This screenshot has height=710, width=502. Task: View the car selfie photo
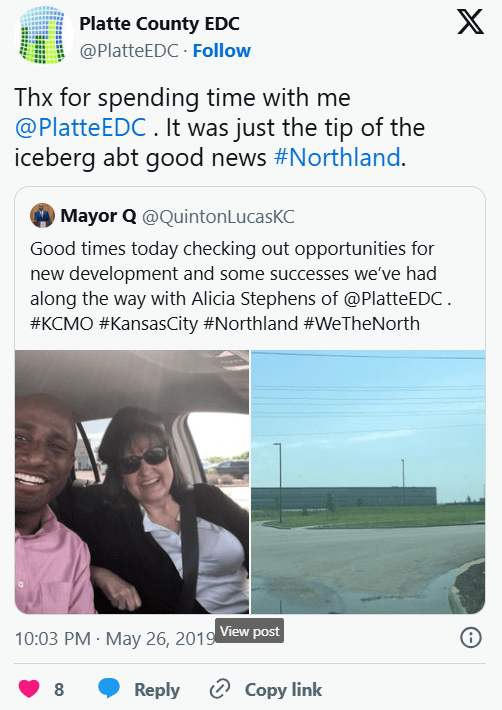tap(132, 482)
